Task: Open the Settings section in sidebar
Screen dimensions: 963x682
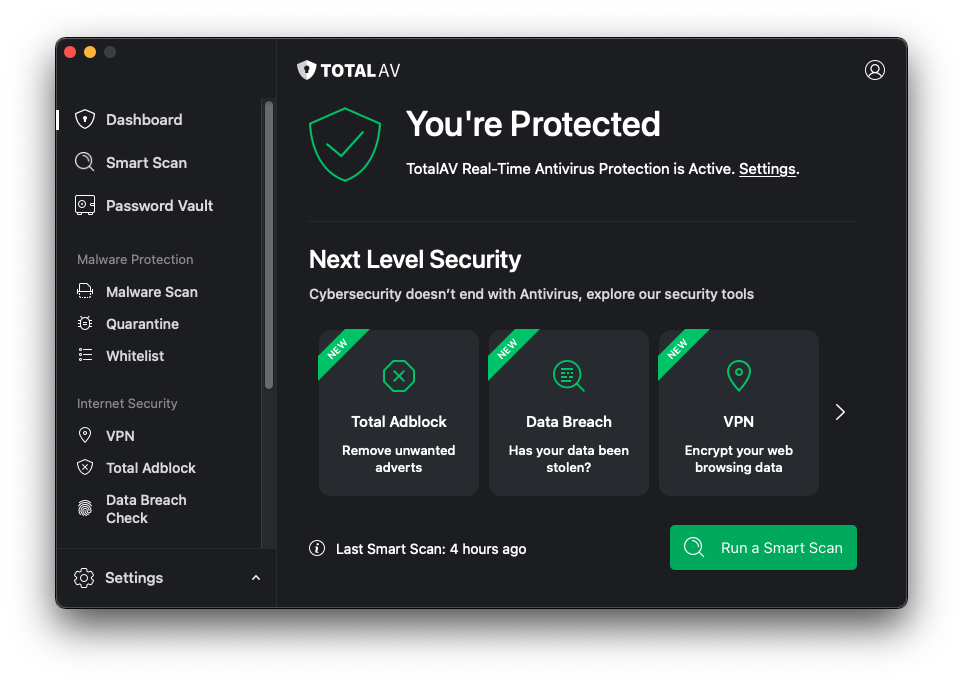Action: pos(134,578)
